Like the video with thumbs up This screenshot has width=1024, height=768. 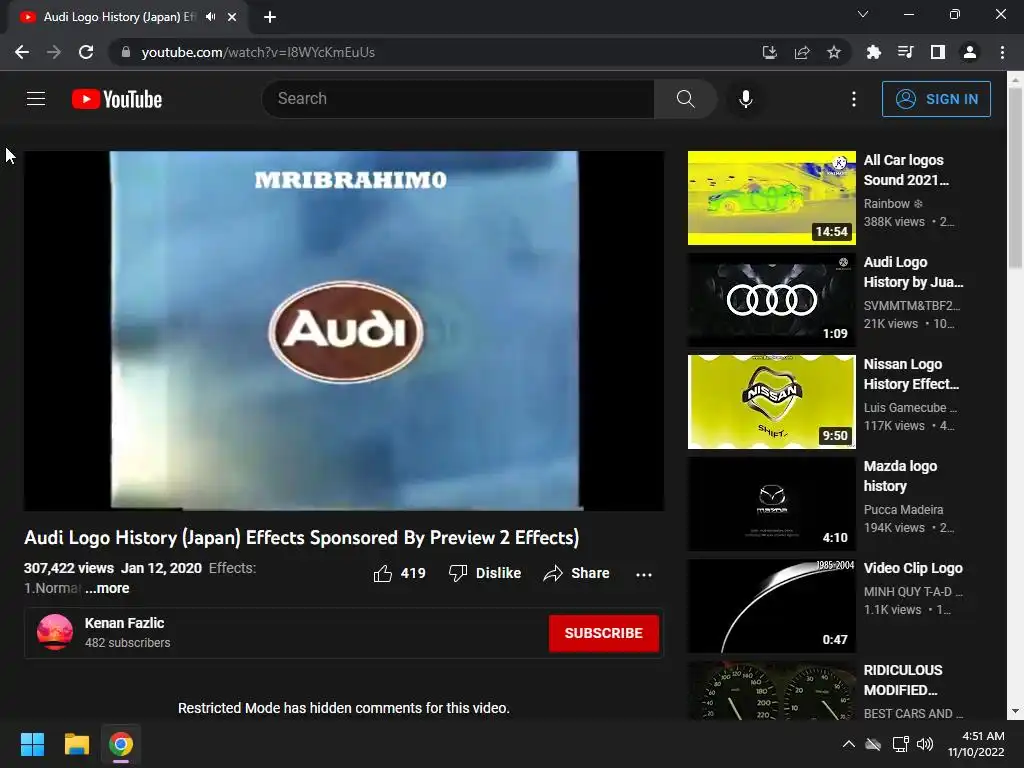point(399,573)
